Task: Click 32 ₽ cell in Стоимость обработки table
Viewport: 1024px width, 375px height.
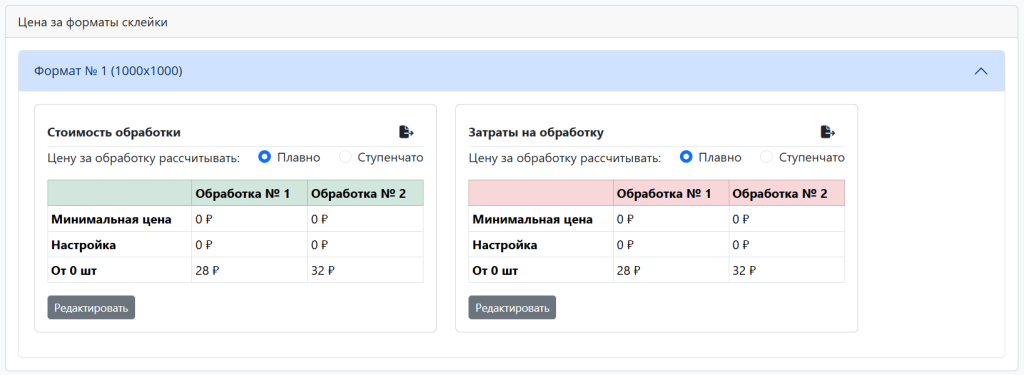Action: point(365,270)
